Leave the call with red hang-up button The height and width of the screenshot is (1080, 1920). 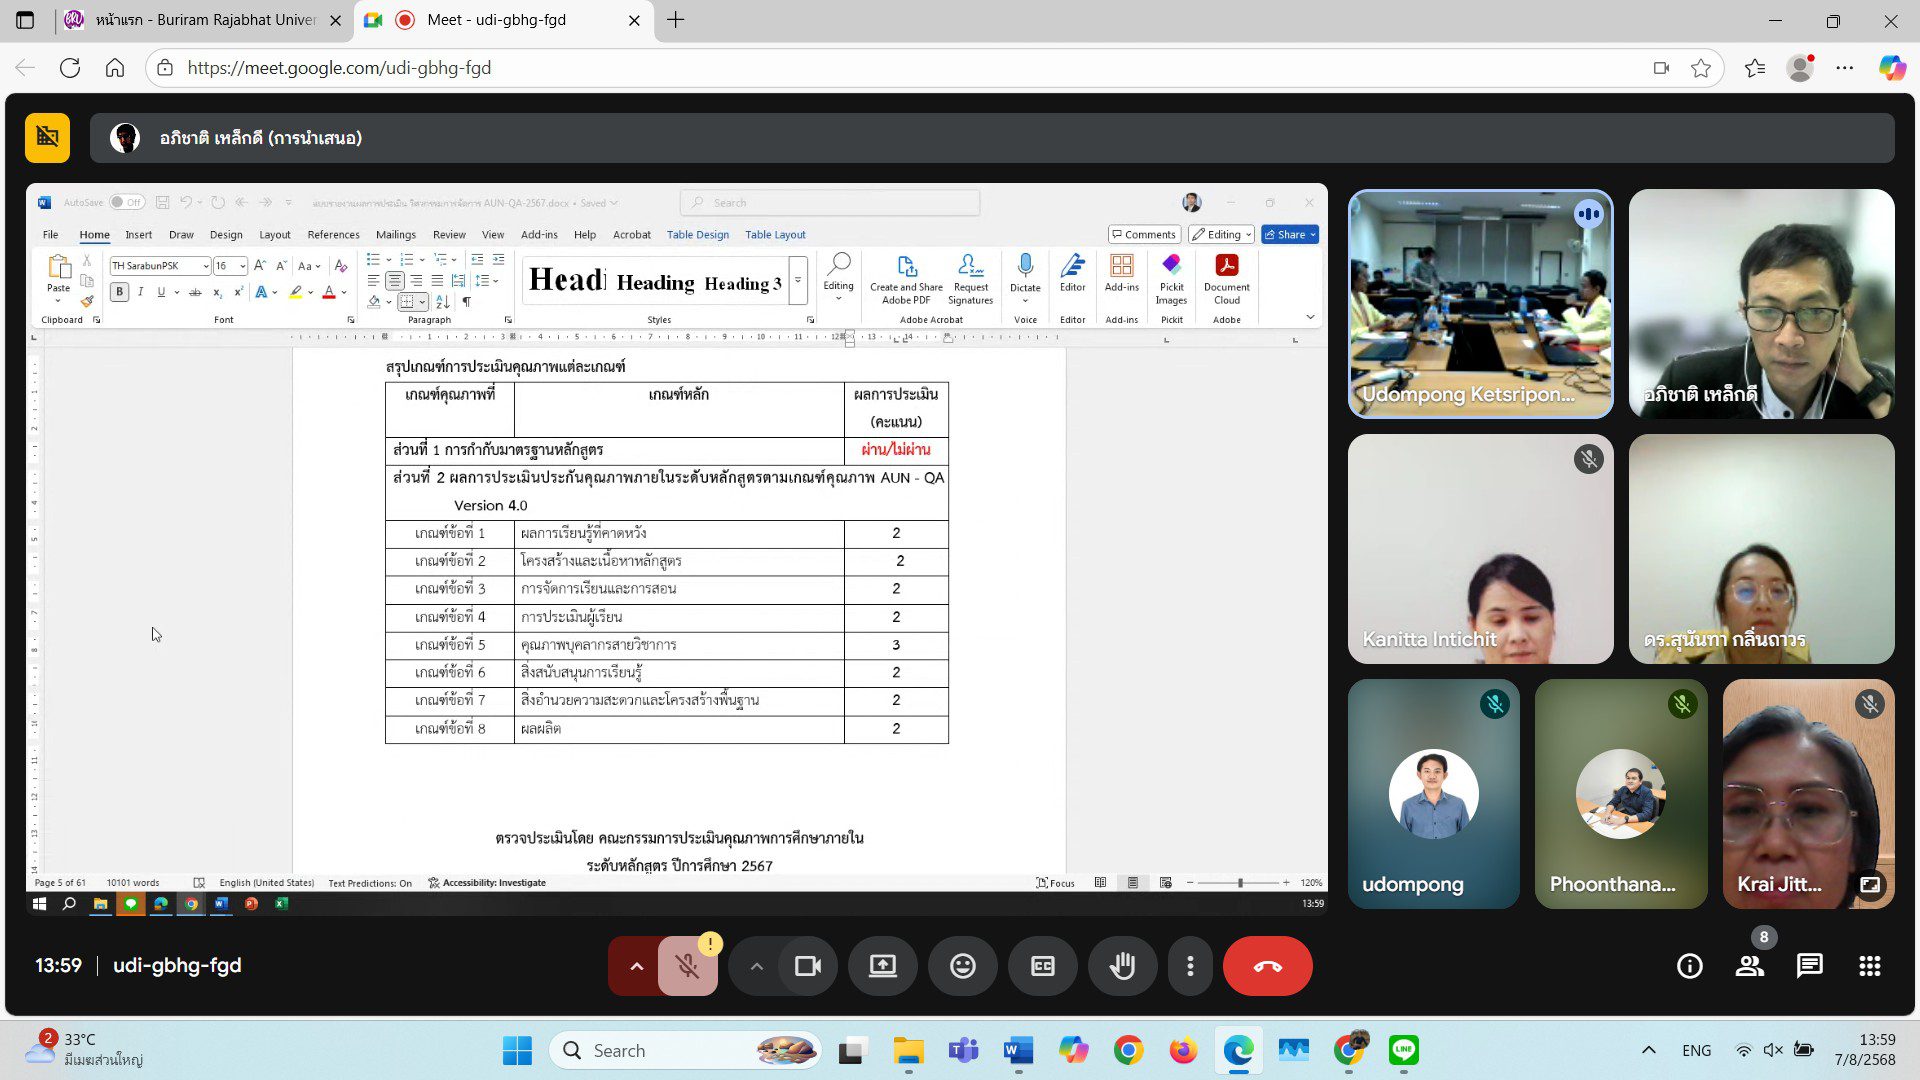[1267, 966]
